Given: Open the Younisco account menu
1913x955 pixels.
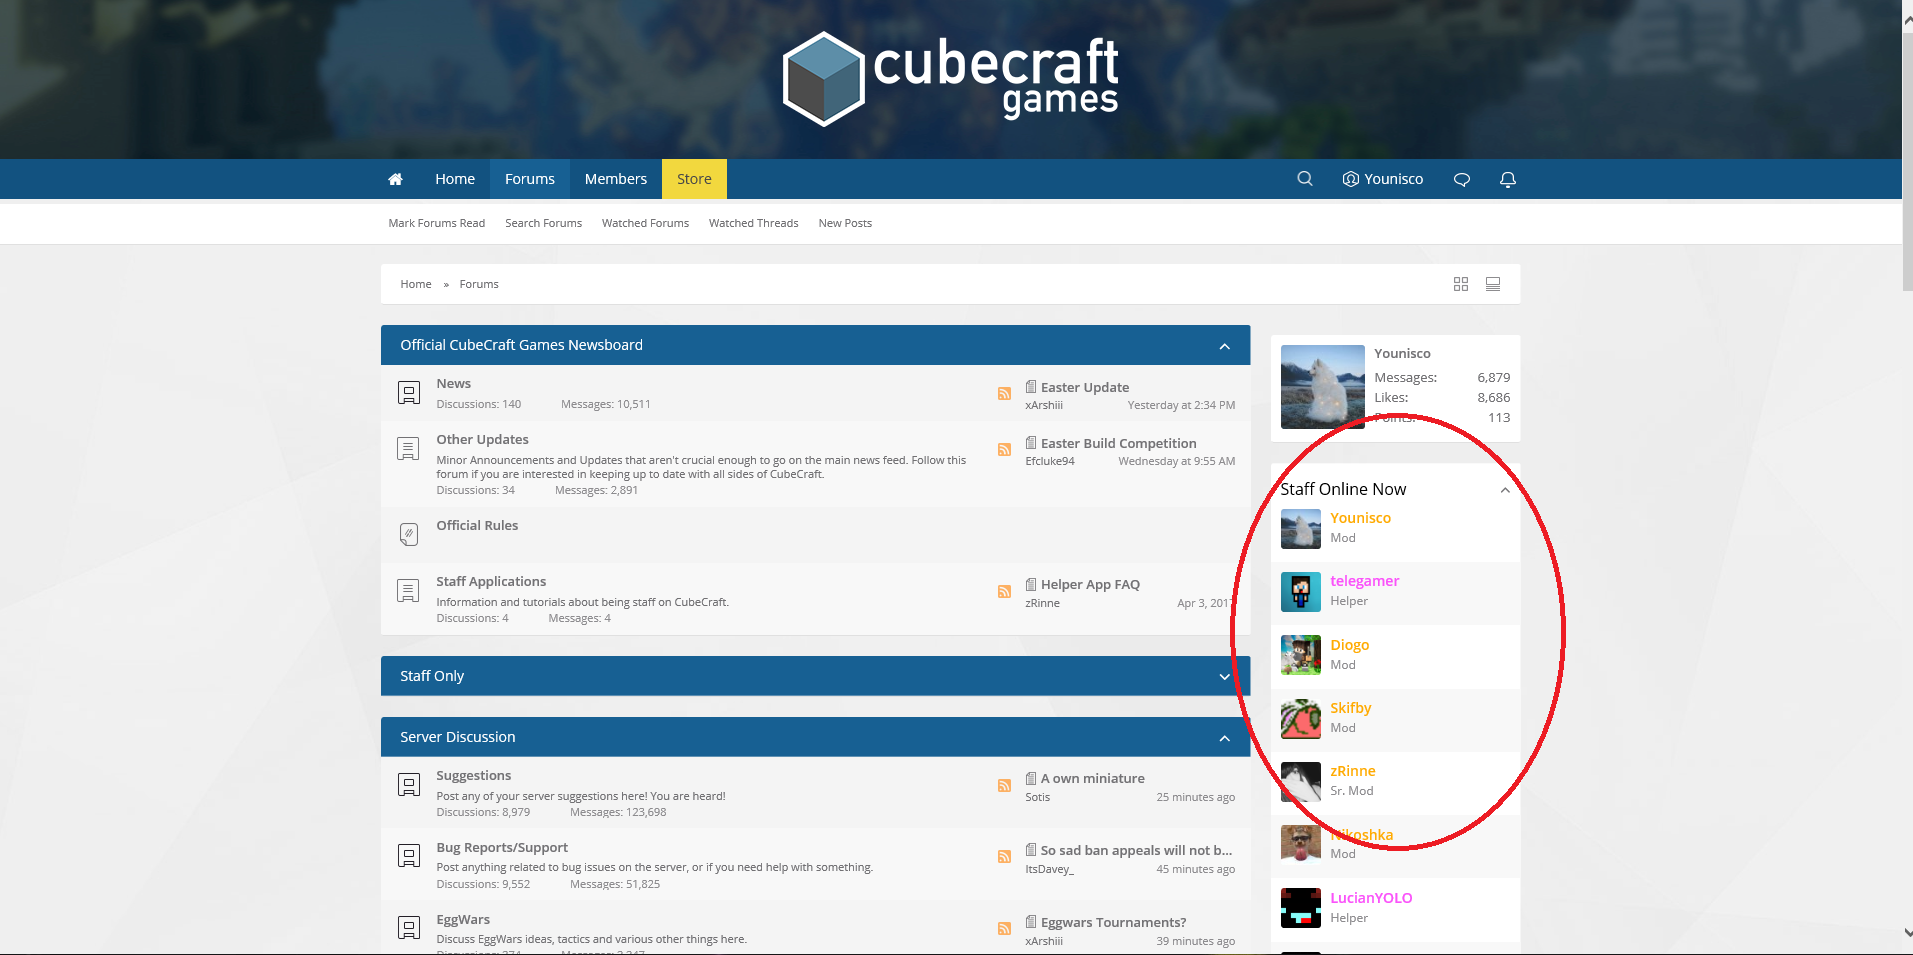Looking at the screenshot, I should [x=1383, y=179].
